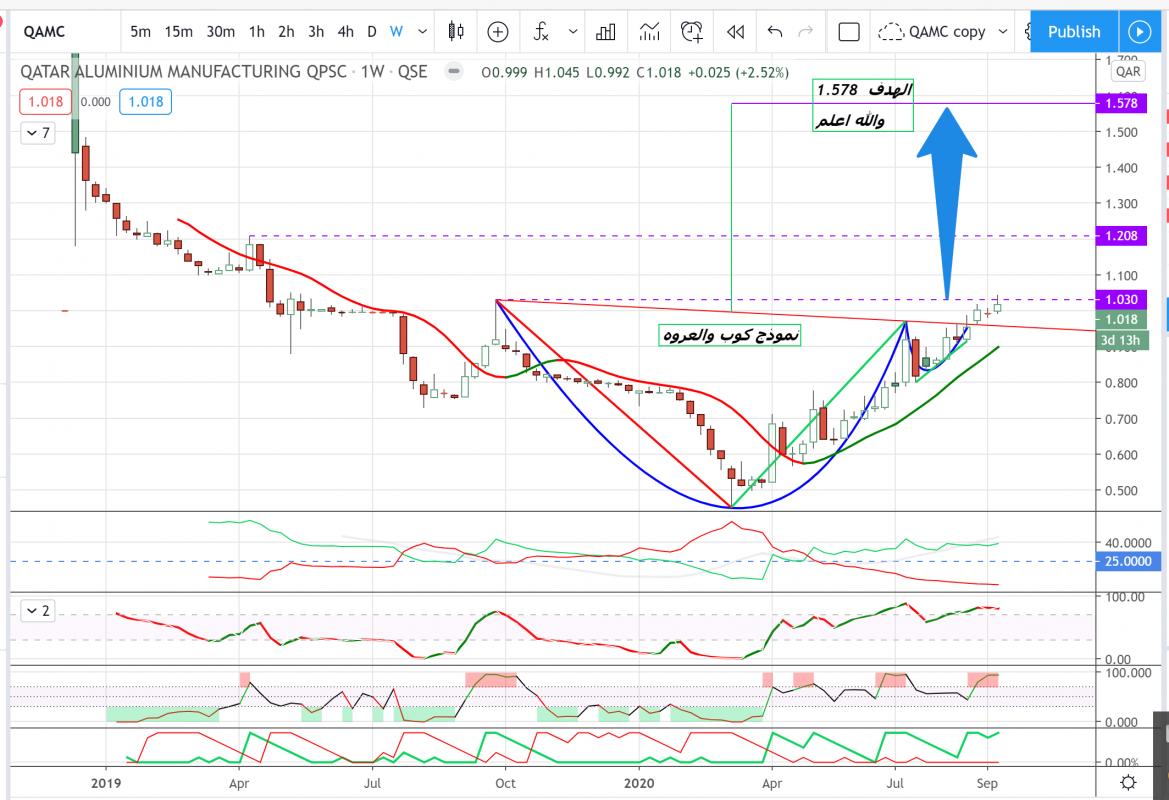Expand the timeframe interval dropdown arrow
Image resolution: width=1169 pixels, height=800 pixels.
pyautogui.click(x=422, y=32)
